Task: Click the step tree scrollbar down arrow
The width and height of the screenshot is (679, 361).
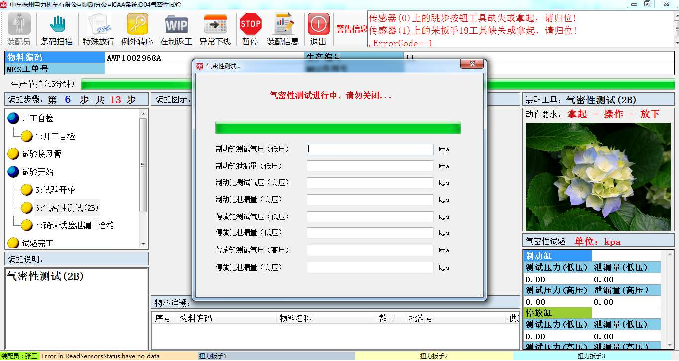Action: click(143, 244)
